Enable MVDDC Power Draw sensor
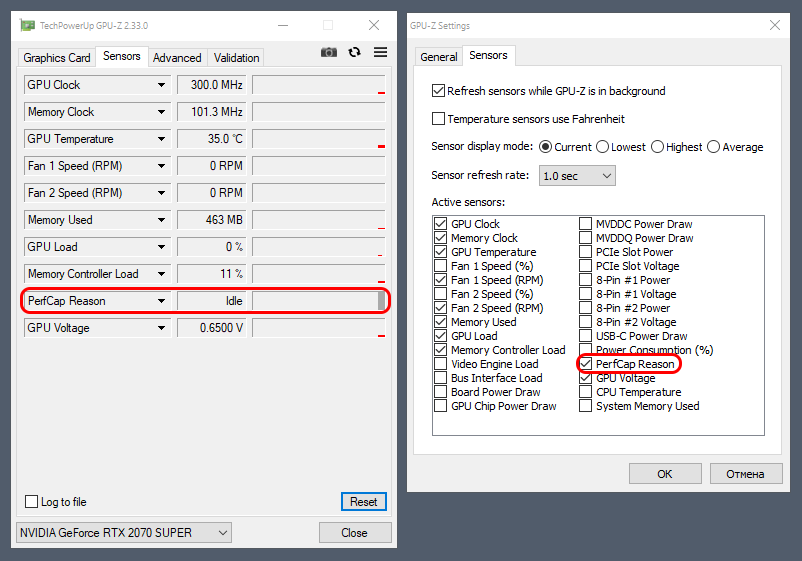 586,224
